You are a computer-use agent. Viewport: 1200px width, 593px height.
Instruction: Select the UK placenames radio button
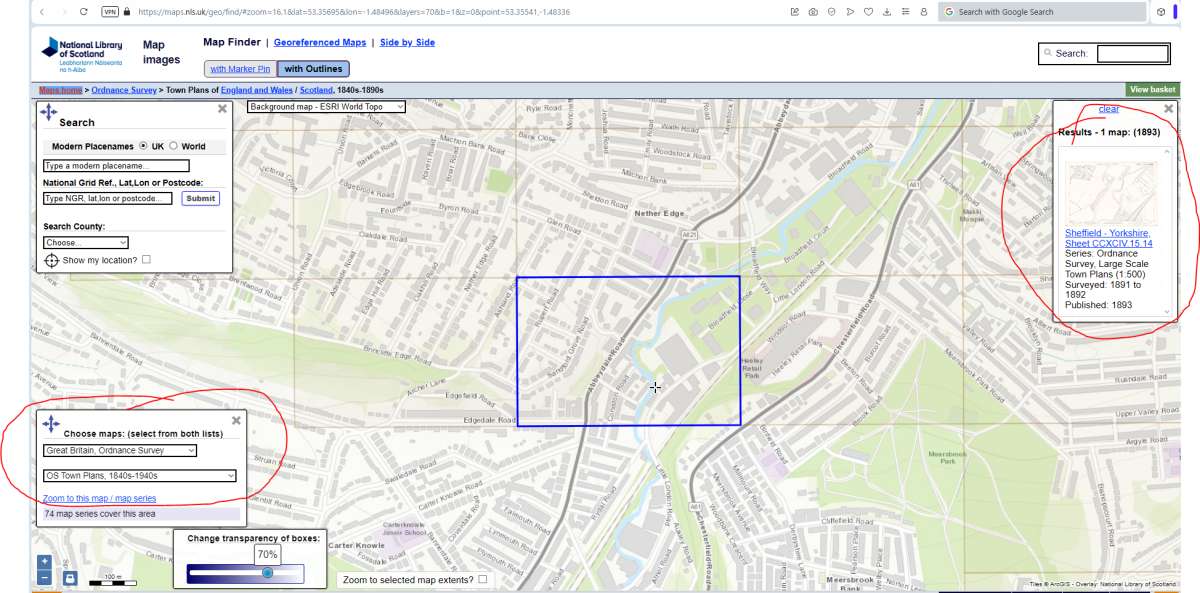[x=143, y=146]
